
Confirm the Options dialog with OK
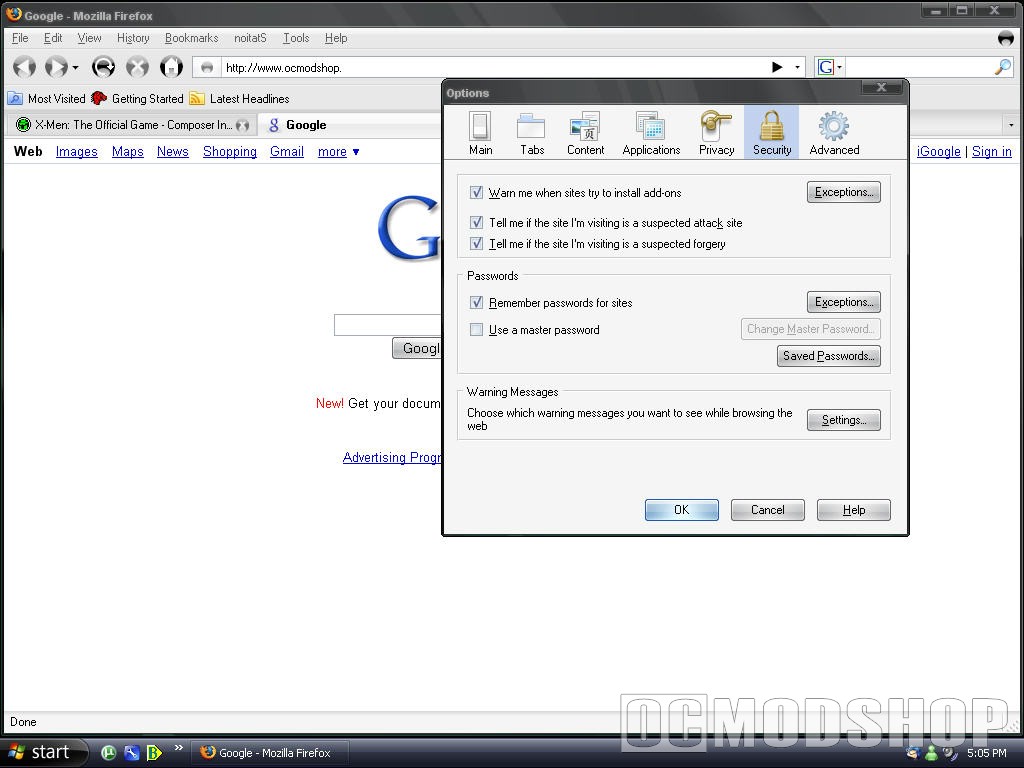[682, 510]
